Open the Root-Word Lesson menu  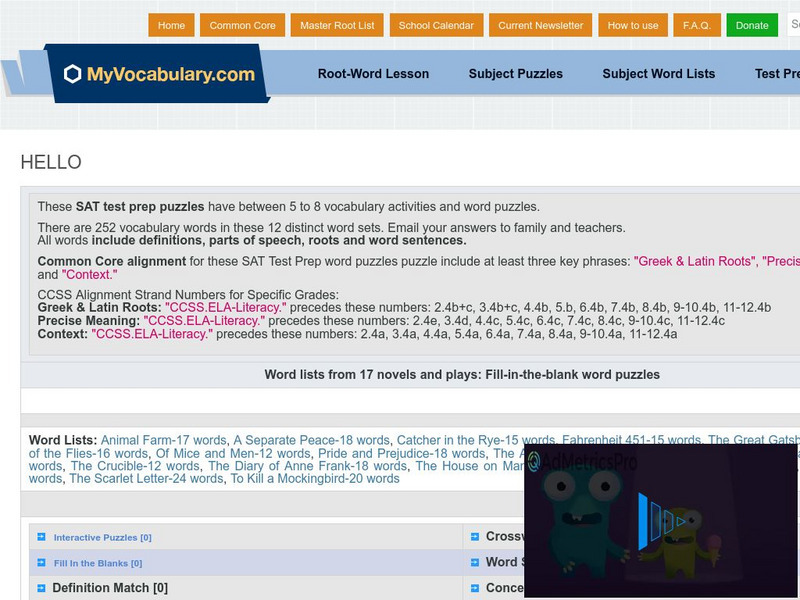[373, 73]
